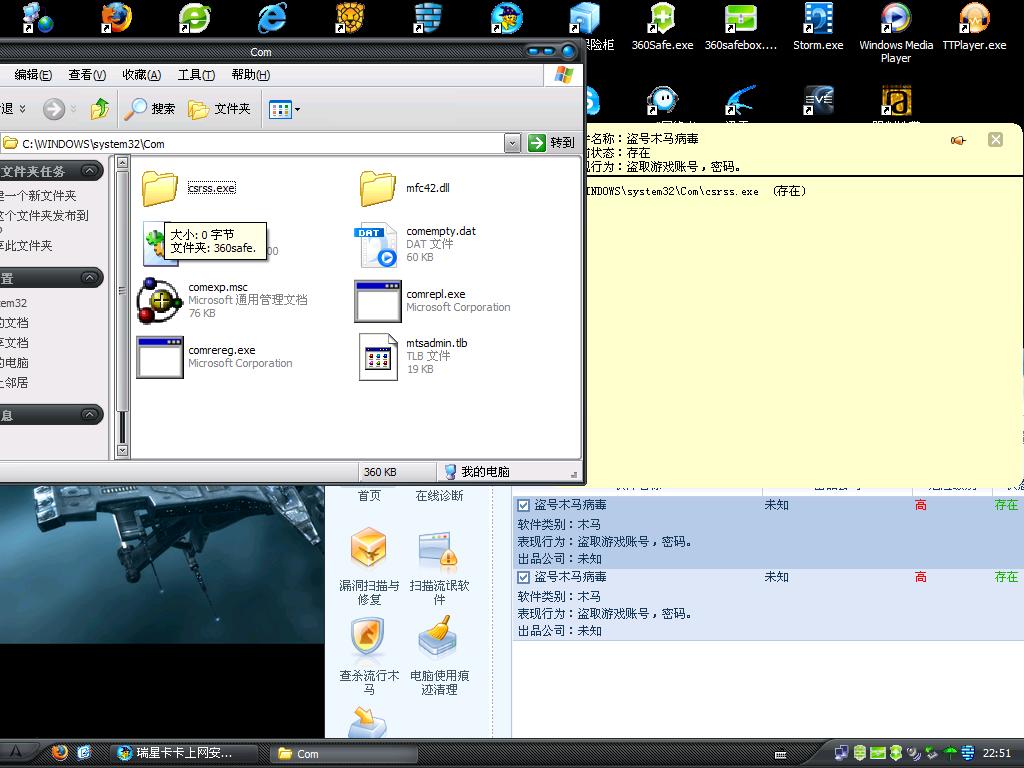Untick the lower 盗号木马病毒 checkbox
Viewport: 1024px width, 768px height.
click(523, 577)
